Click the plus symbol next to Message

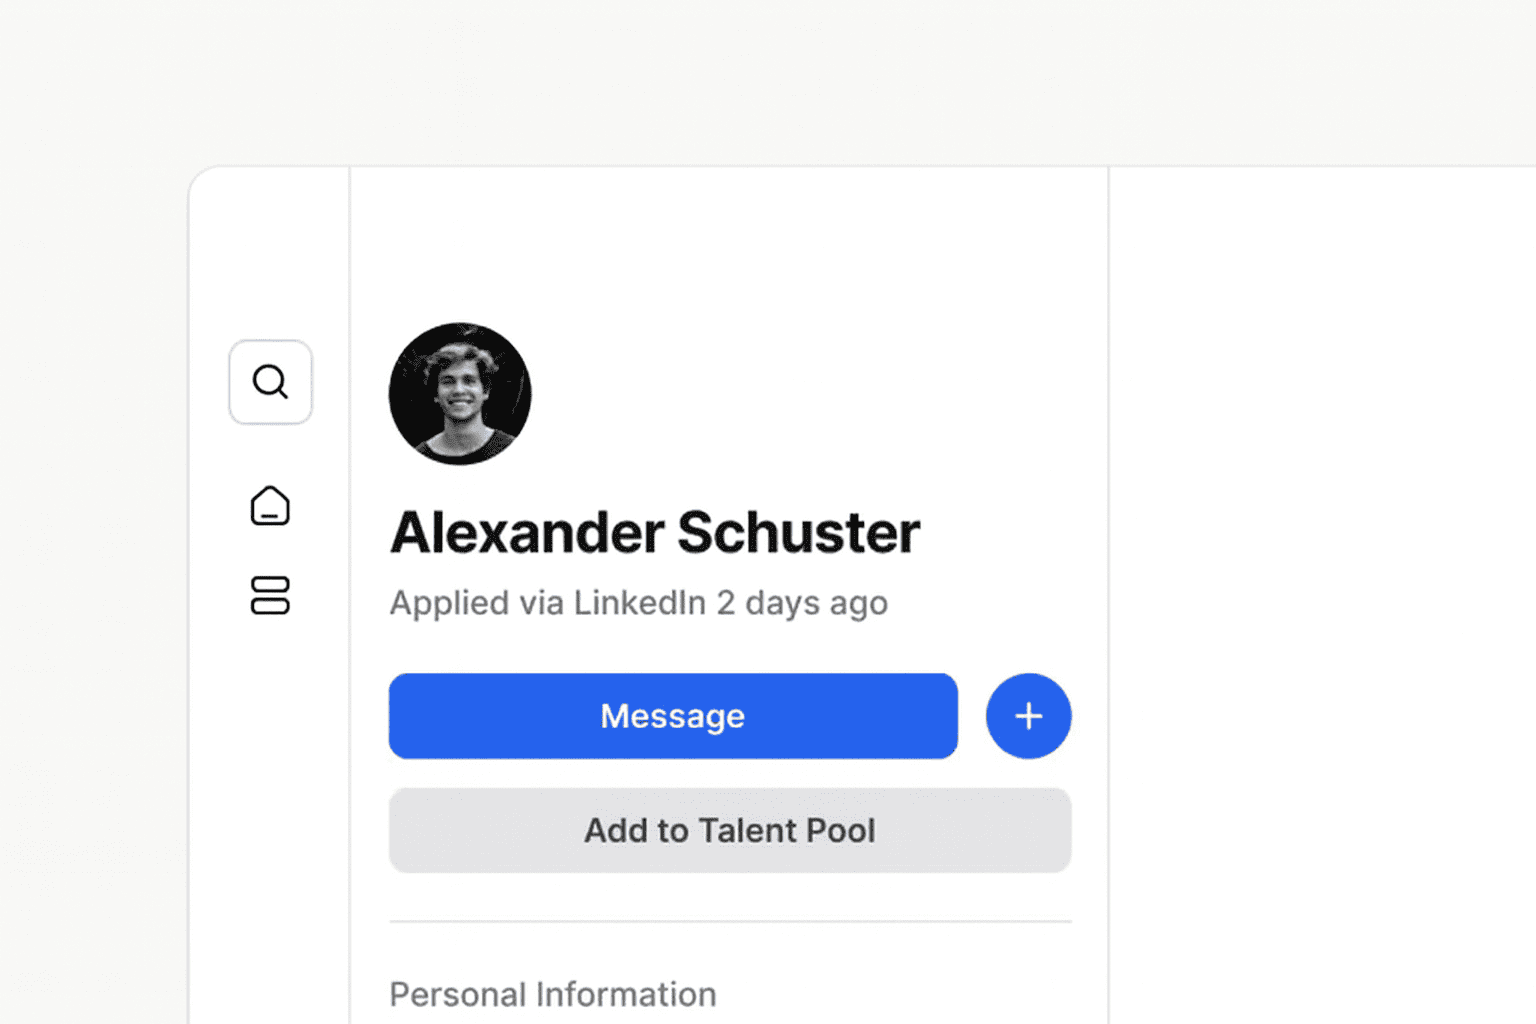coord(1028,716)
